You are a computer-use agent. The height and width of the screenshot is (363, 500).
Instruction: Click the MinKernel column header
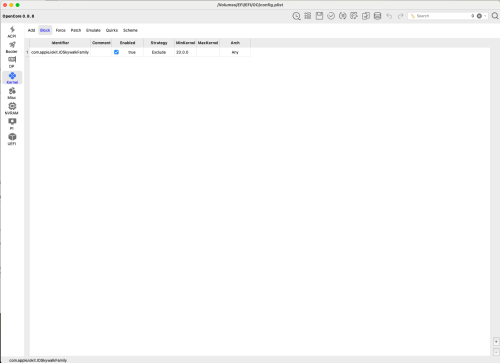click(x=185, y=43)
